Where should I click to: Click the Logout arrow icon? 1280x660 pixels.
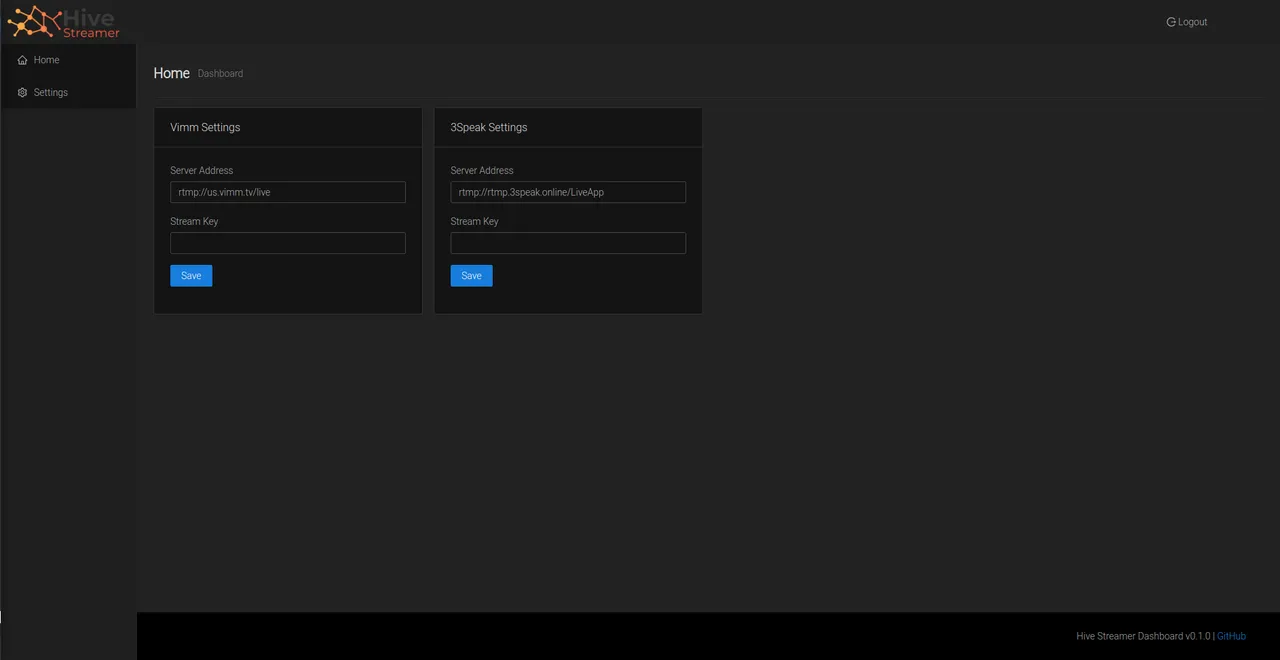pyautogui.click(x=1171, y=22)
